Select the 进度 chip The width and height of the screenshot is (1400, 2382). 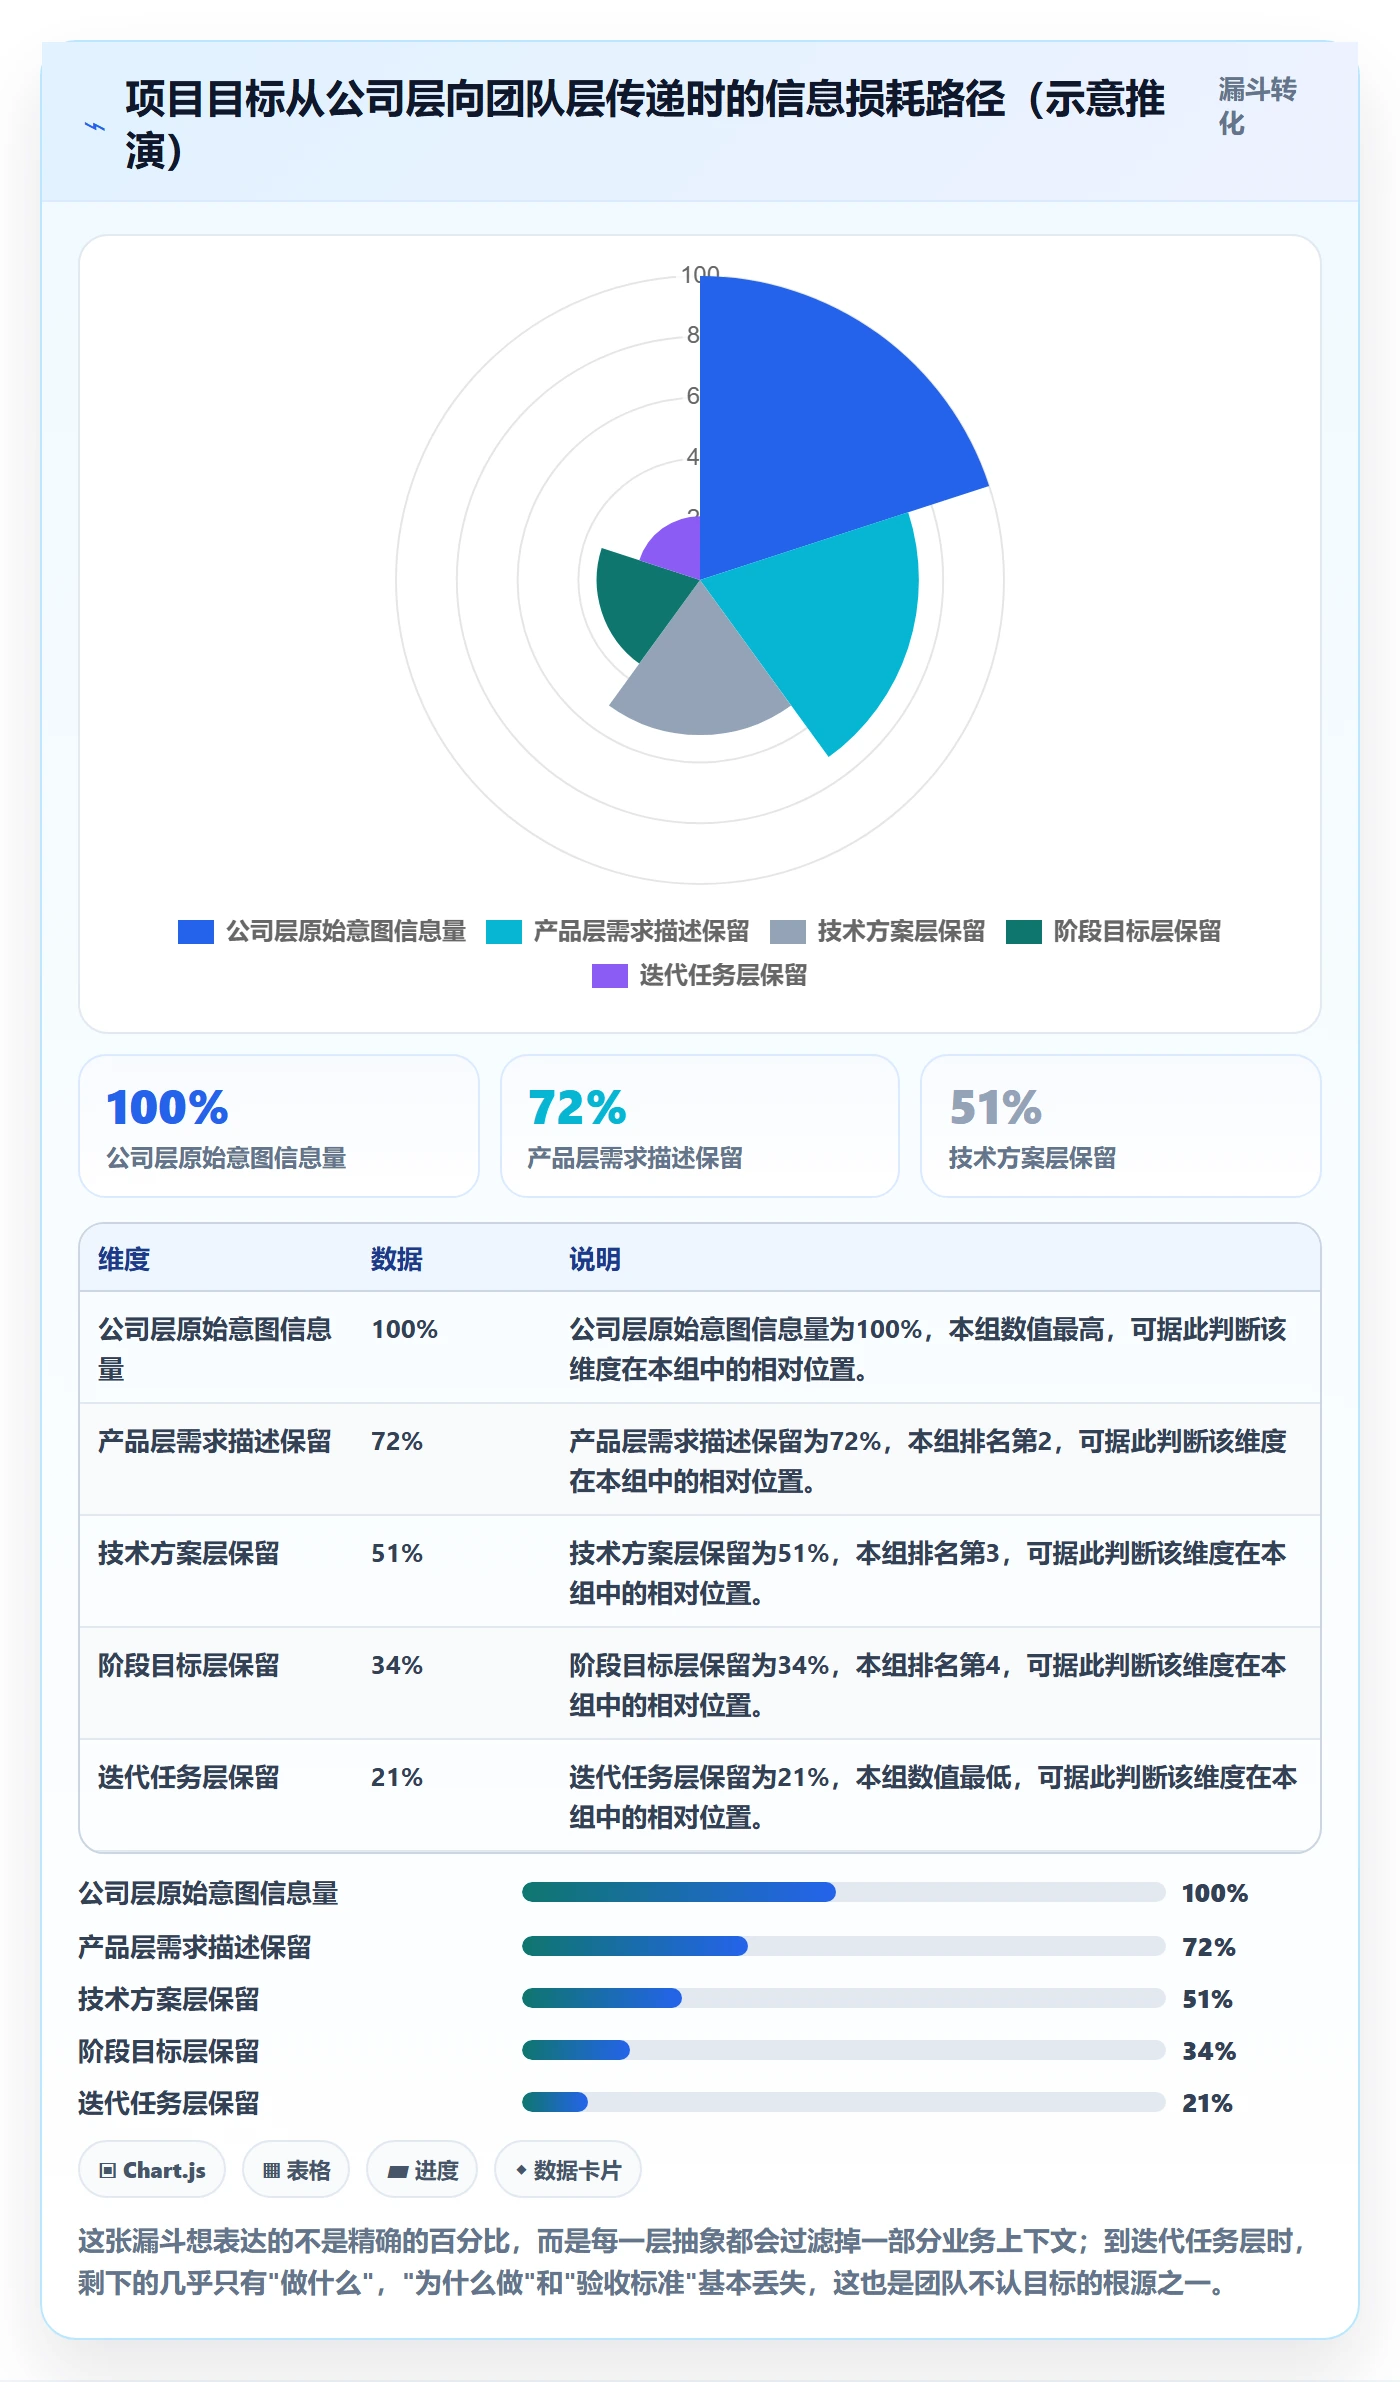422,2170
